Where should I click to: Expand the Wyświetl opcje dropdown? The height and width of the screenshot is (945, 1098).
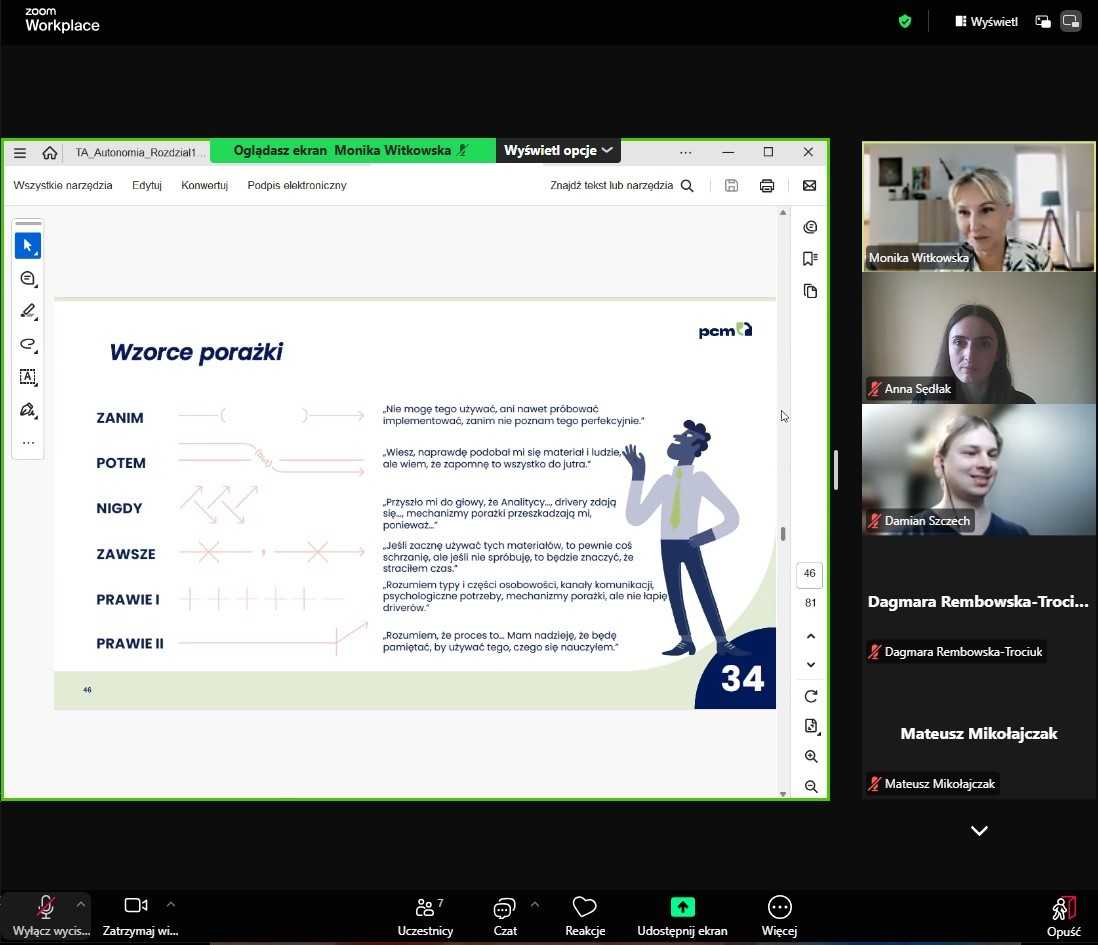click(x=558, y=150)
